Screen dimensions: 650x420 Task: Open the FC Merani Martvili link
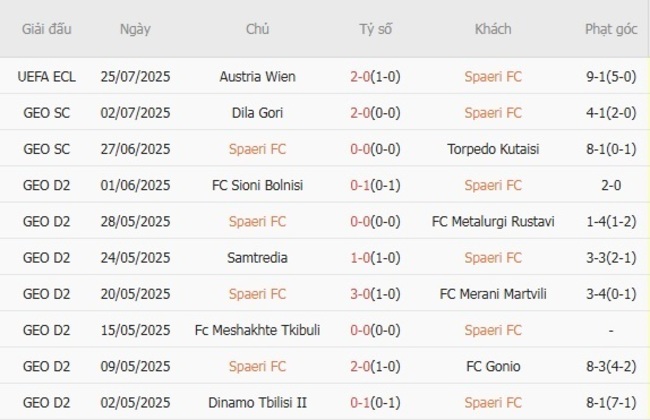click(x=493, y=294)
